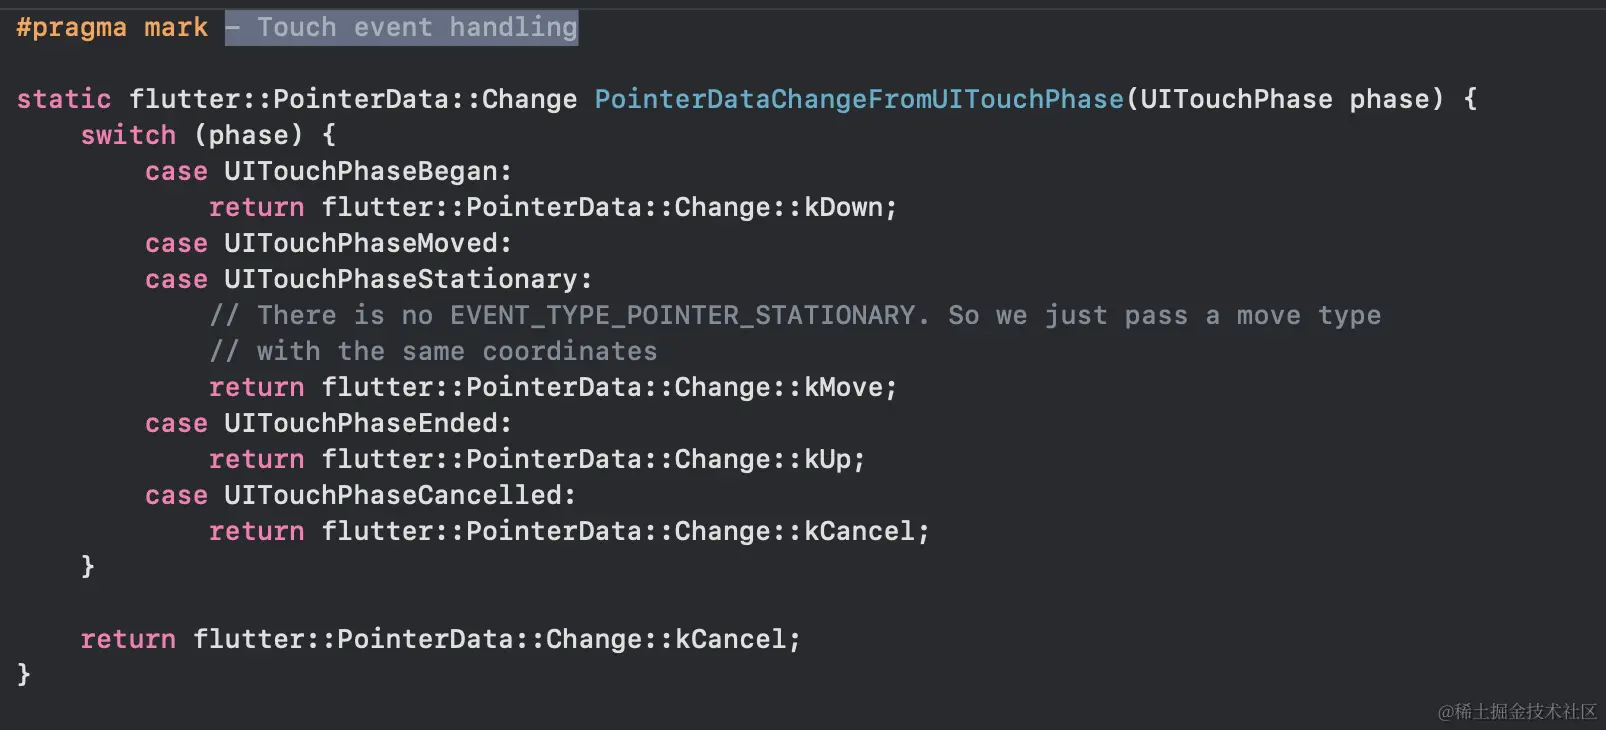
Task: Click the PointerDataChangeFromUITouchPhase function name
Action: [859, 99]
